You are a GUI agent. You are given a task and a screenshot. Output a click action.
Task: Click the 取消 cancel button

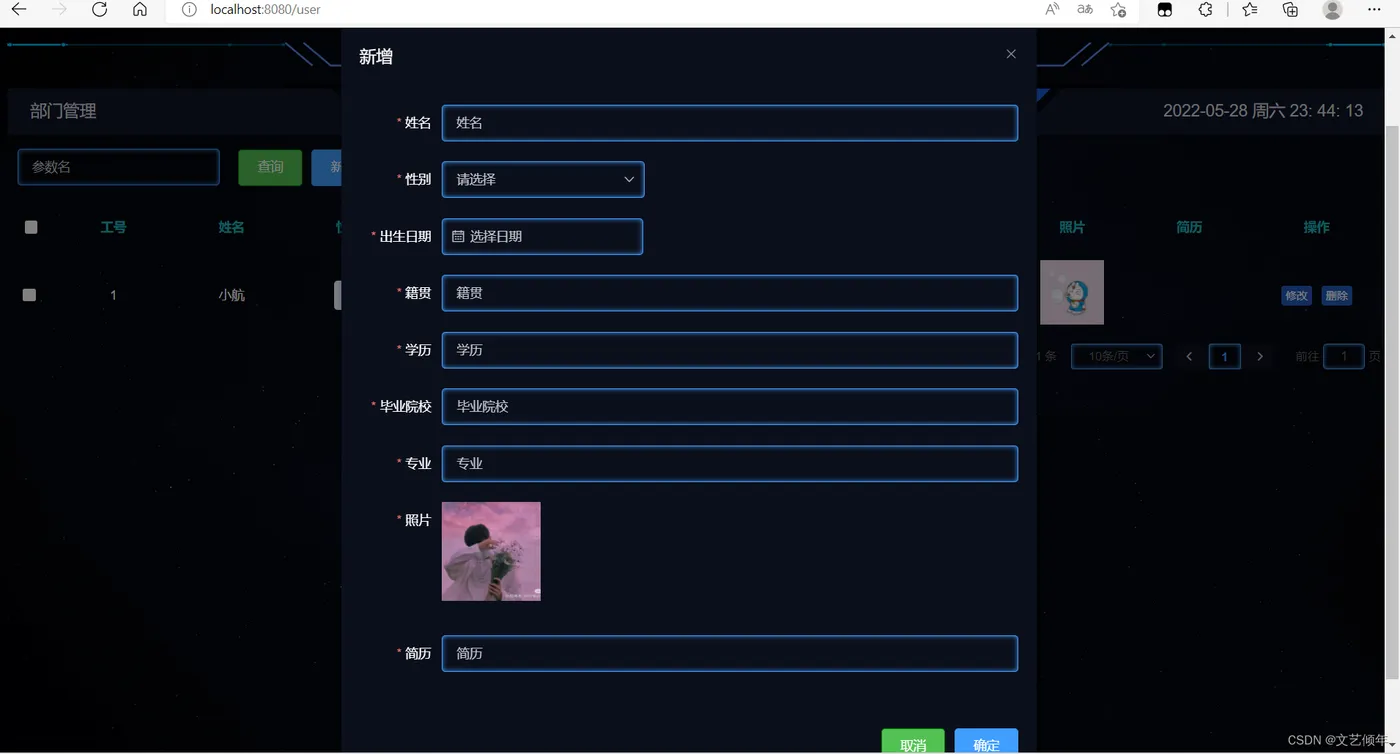pyautogui.click(x=913, y=744)
